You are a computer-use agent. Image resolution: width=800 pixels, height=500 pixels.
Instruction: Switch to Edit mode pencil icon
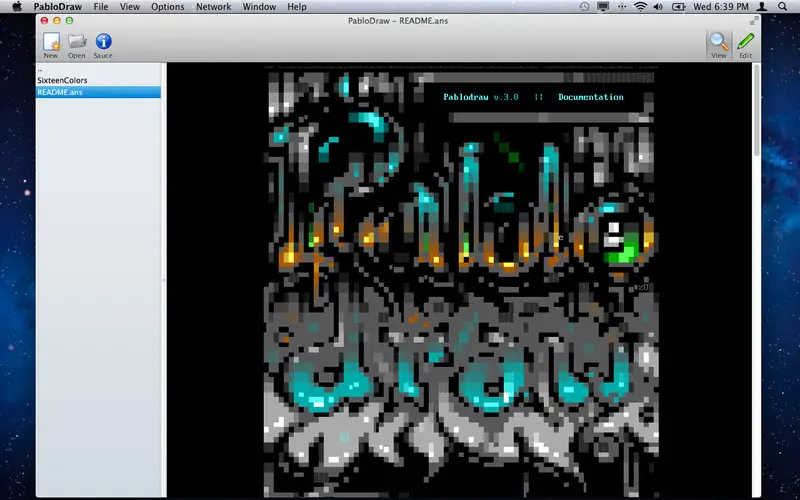click(745, 45)
